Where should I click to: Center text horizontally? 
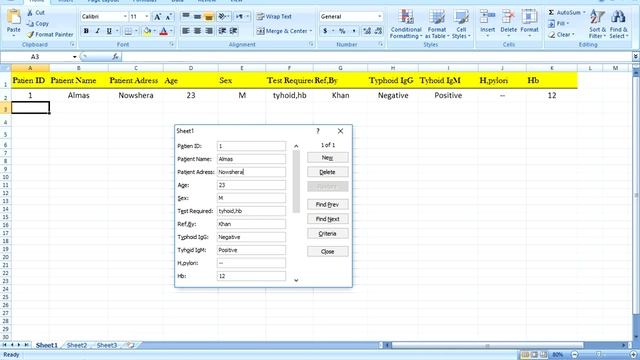198,31
